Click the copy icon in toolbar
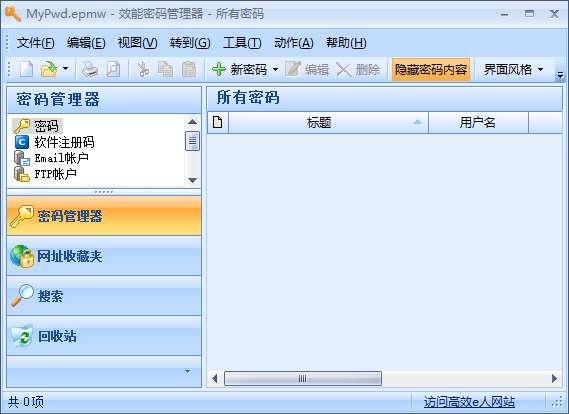569x414 pixels. pos(165,69)
